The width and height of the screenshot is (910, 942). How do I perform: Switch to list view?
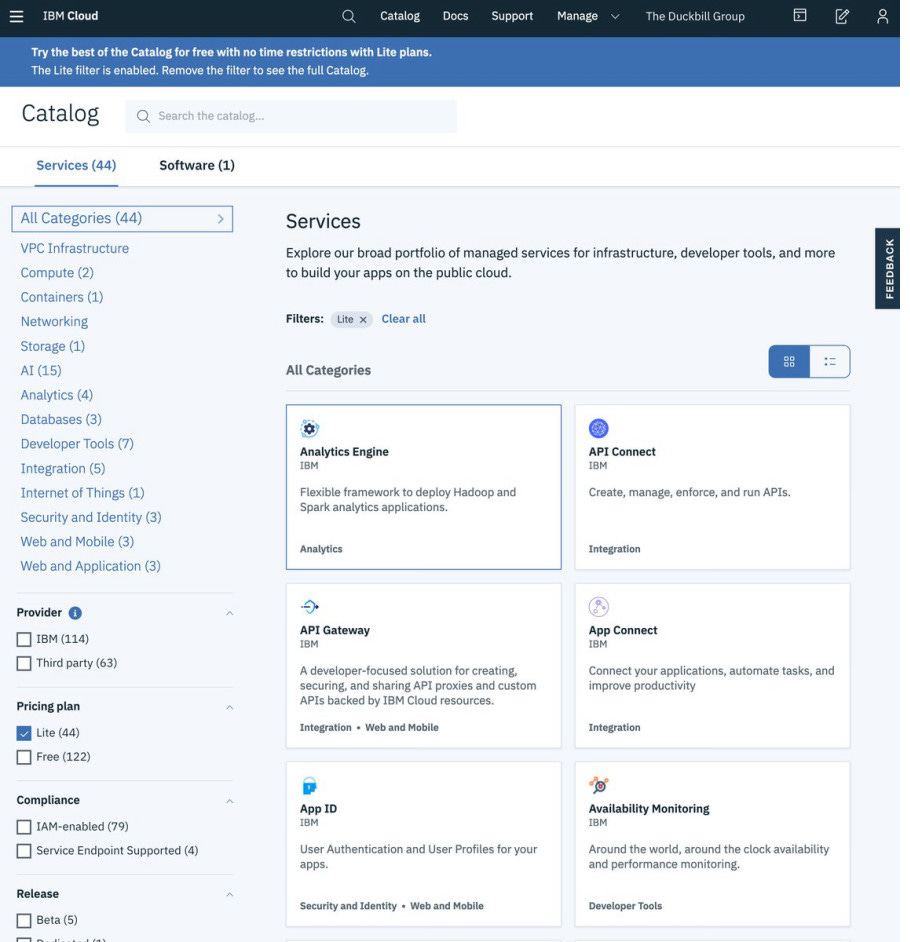(830, 362)
